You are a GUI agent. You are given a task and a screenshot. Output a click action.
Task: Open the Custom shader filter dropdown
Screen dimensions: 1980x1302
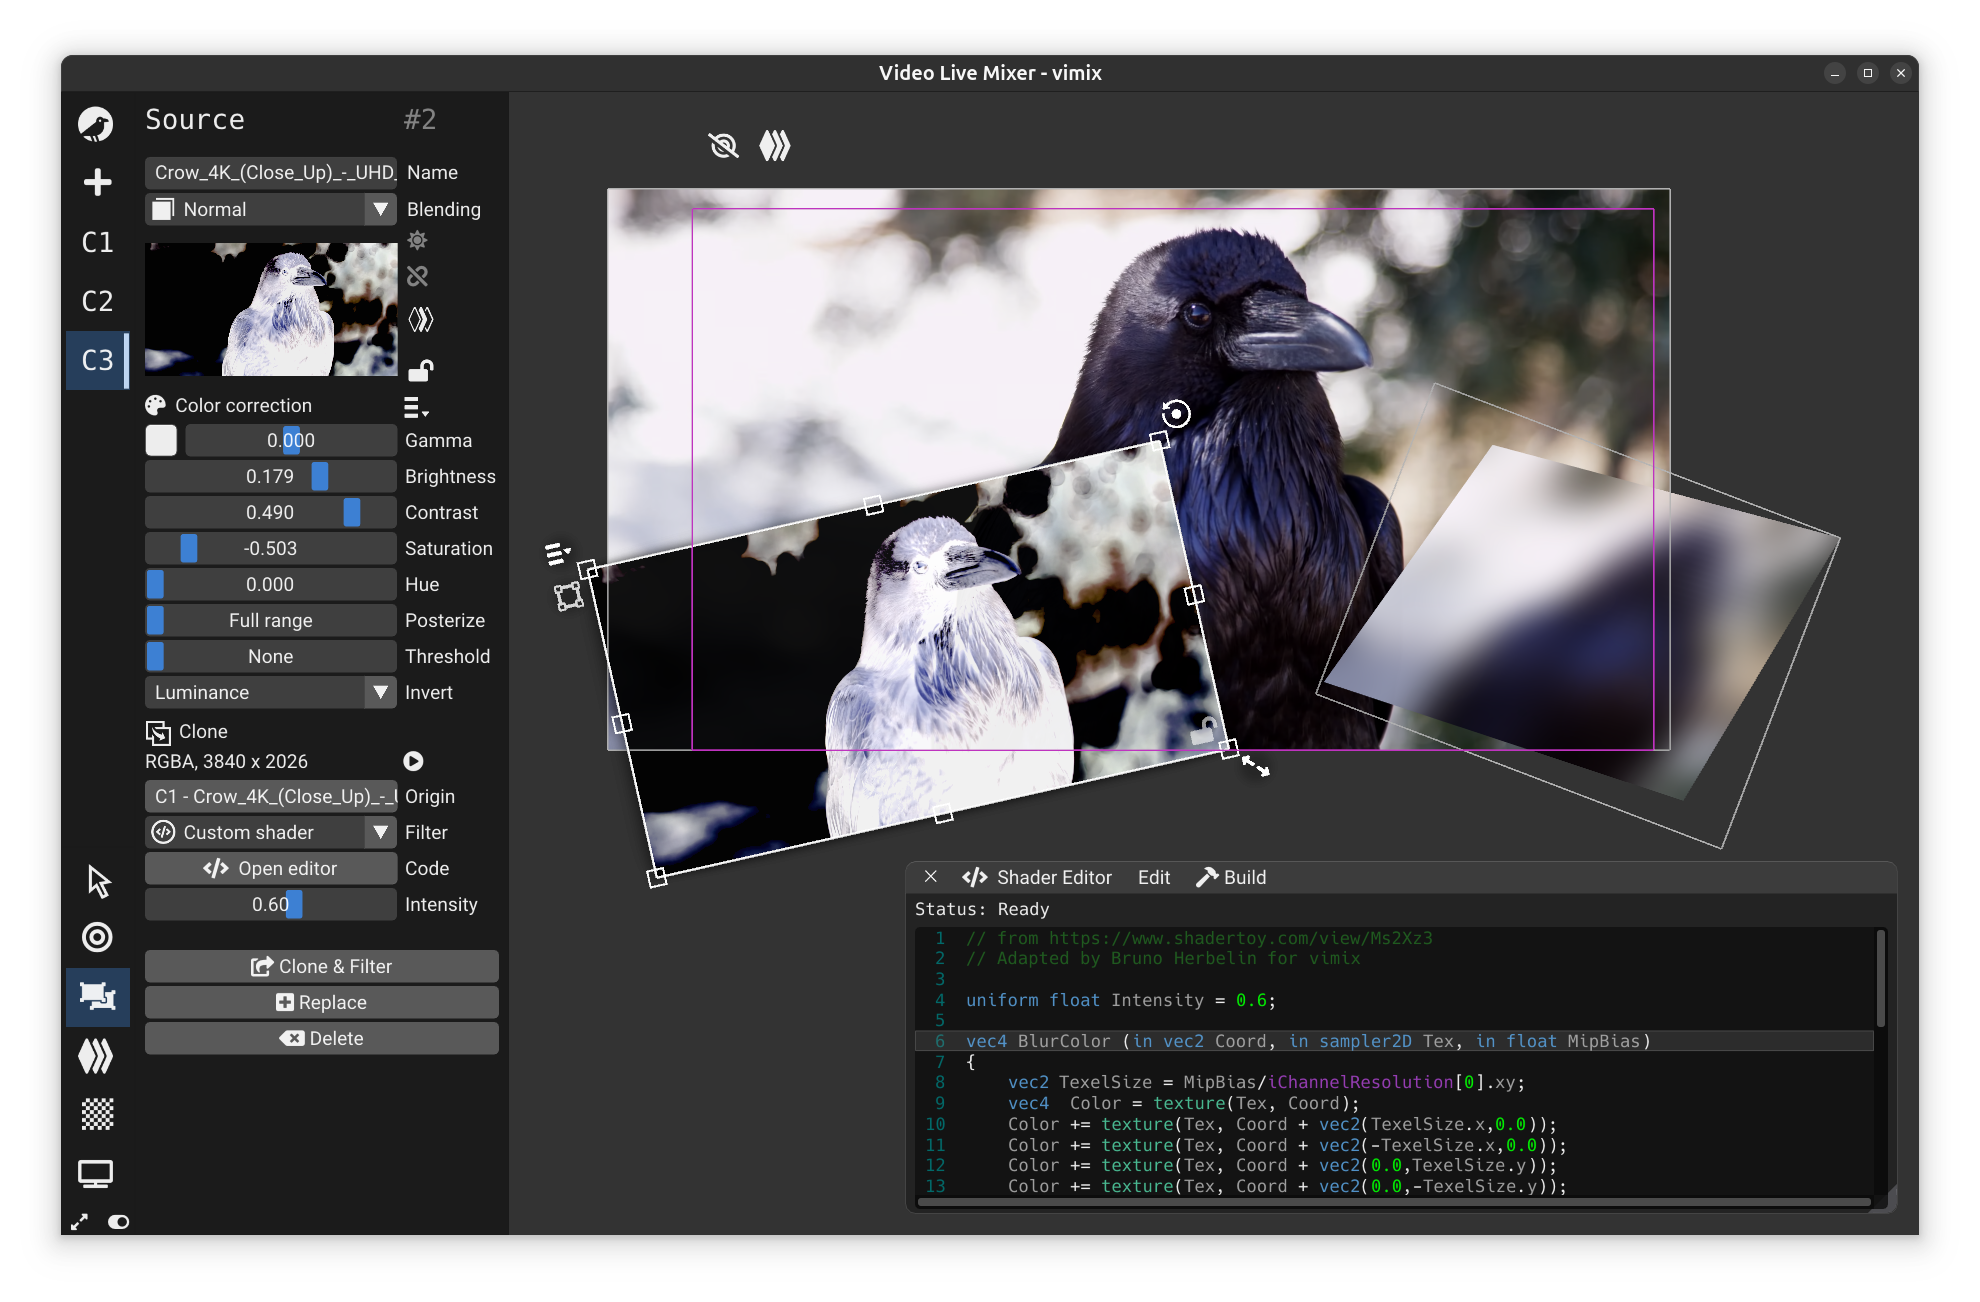pyautogui.click(x=270, y=832)
